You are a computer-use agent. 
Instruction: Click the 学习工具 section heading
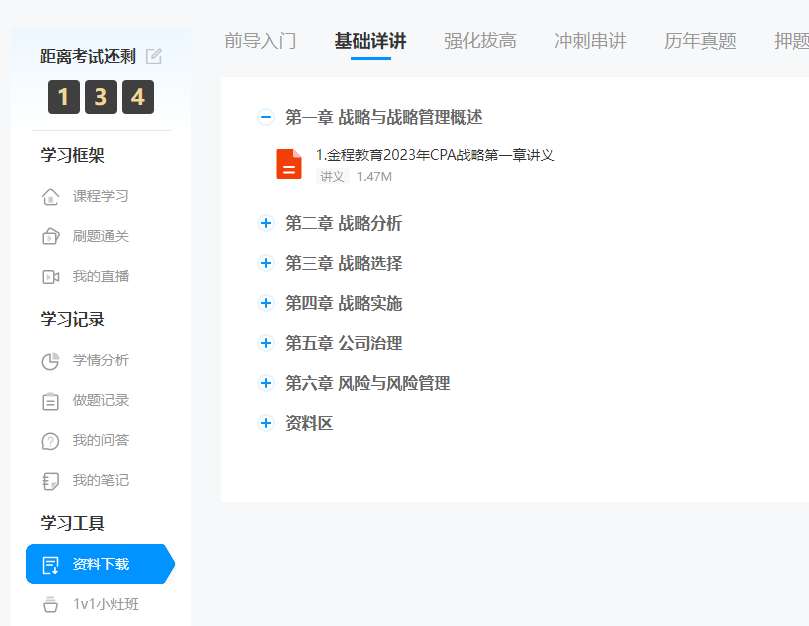coord(72,523)
